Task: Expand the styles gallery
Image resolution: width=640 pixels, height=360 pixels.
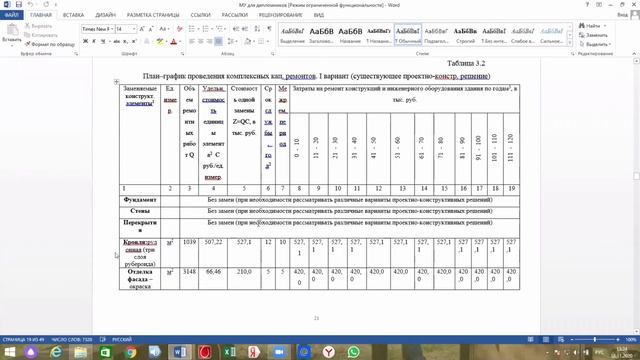Action: (570, 42)
